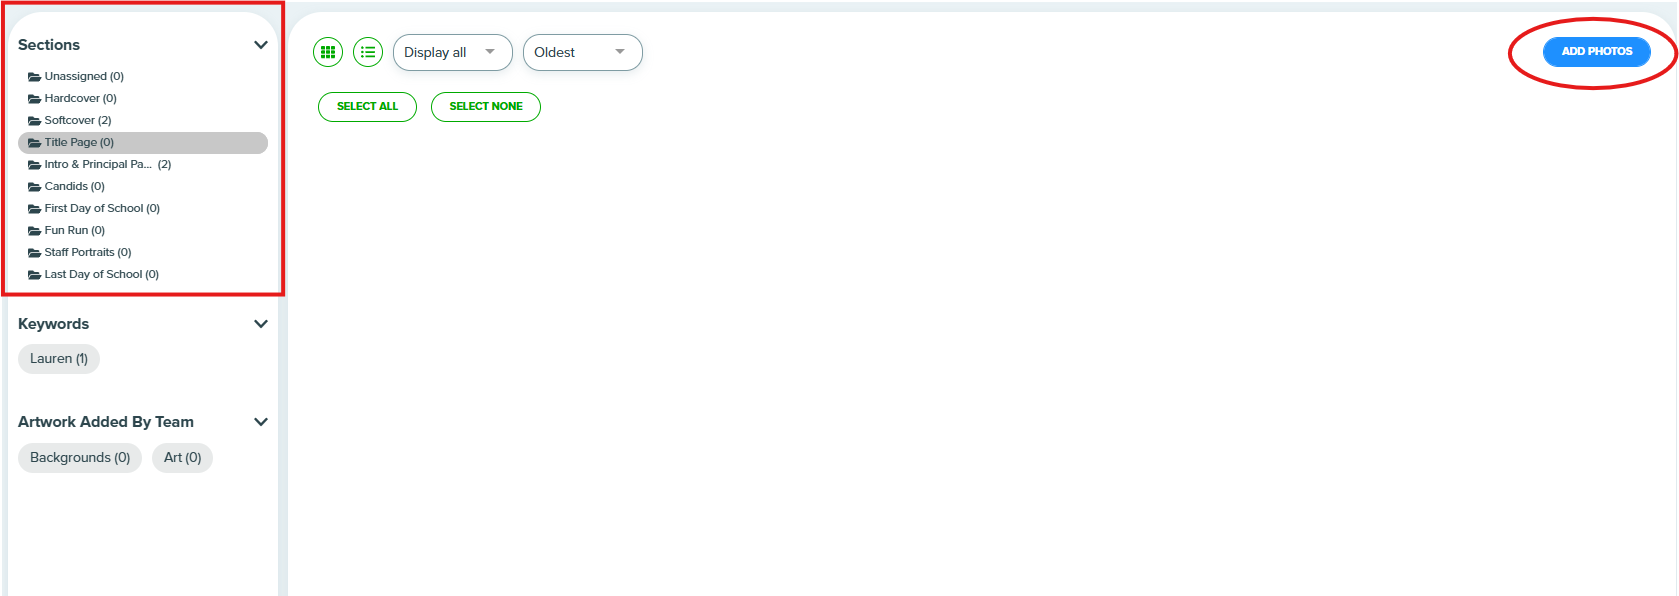Select the Art (0) artwork tag
This screenshot has width=1679, height=596.
click(182, 458)
